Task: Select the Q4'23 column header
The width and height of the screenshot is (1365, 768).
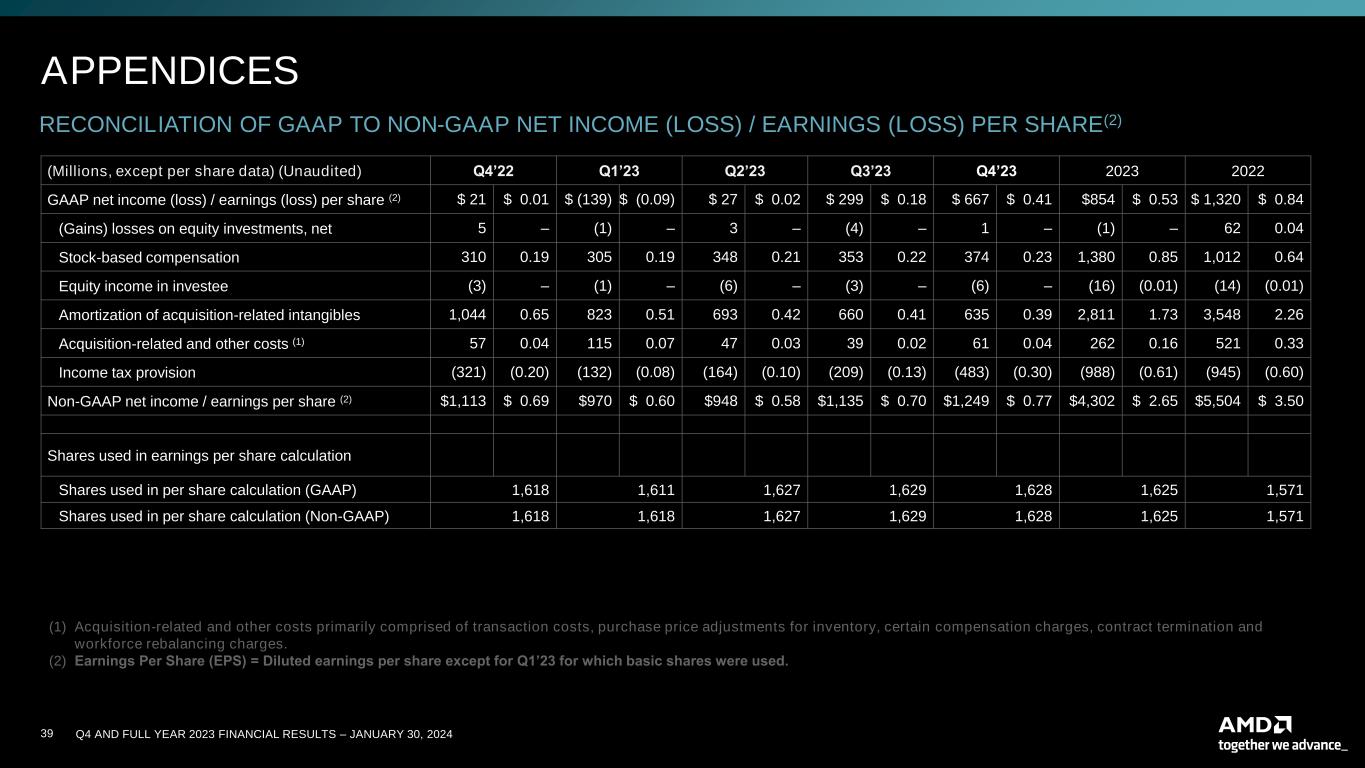Action: pyautogui.click(x=996, y=169)
